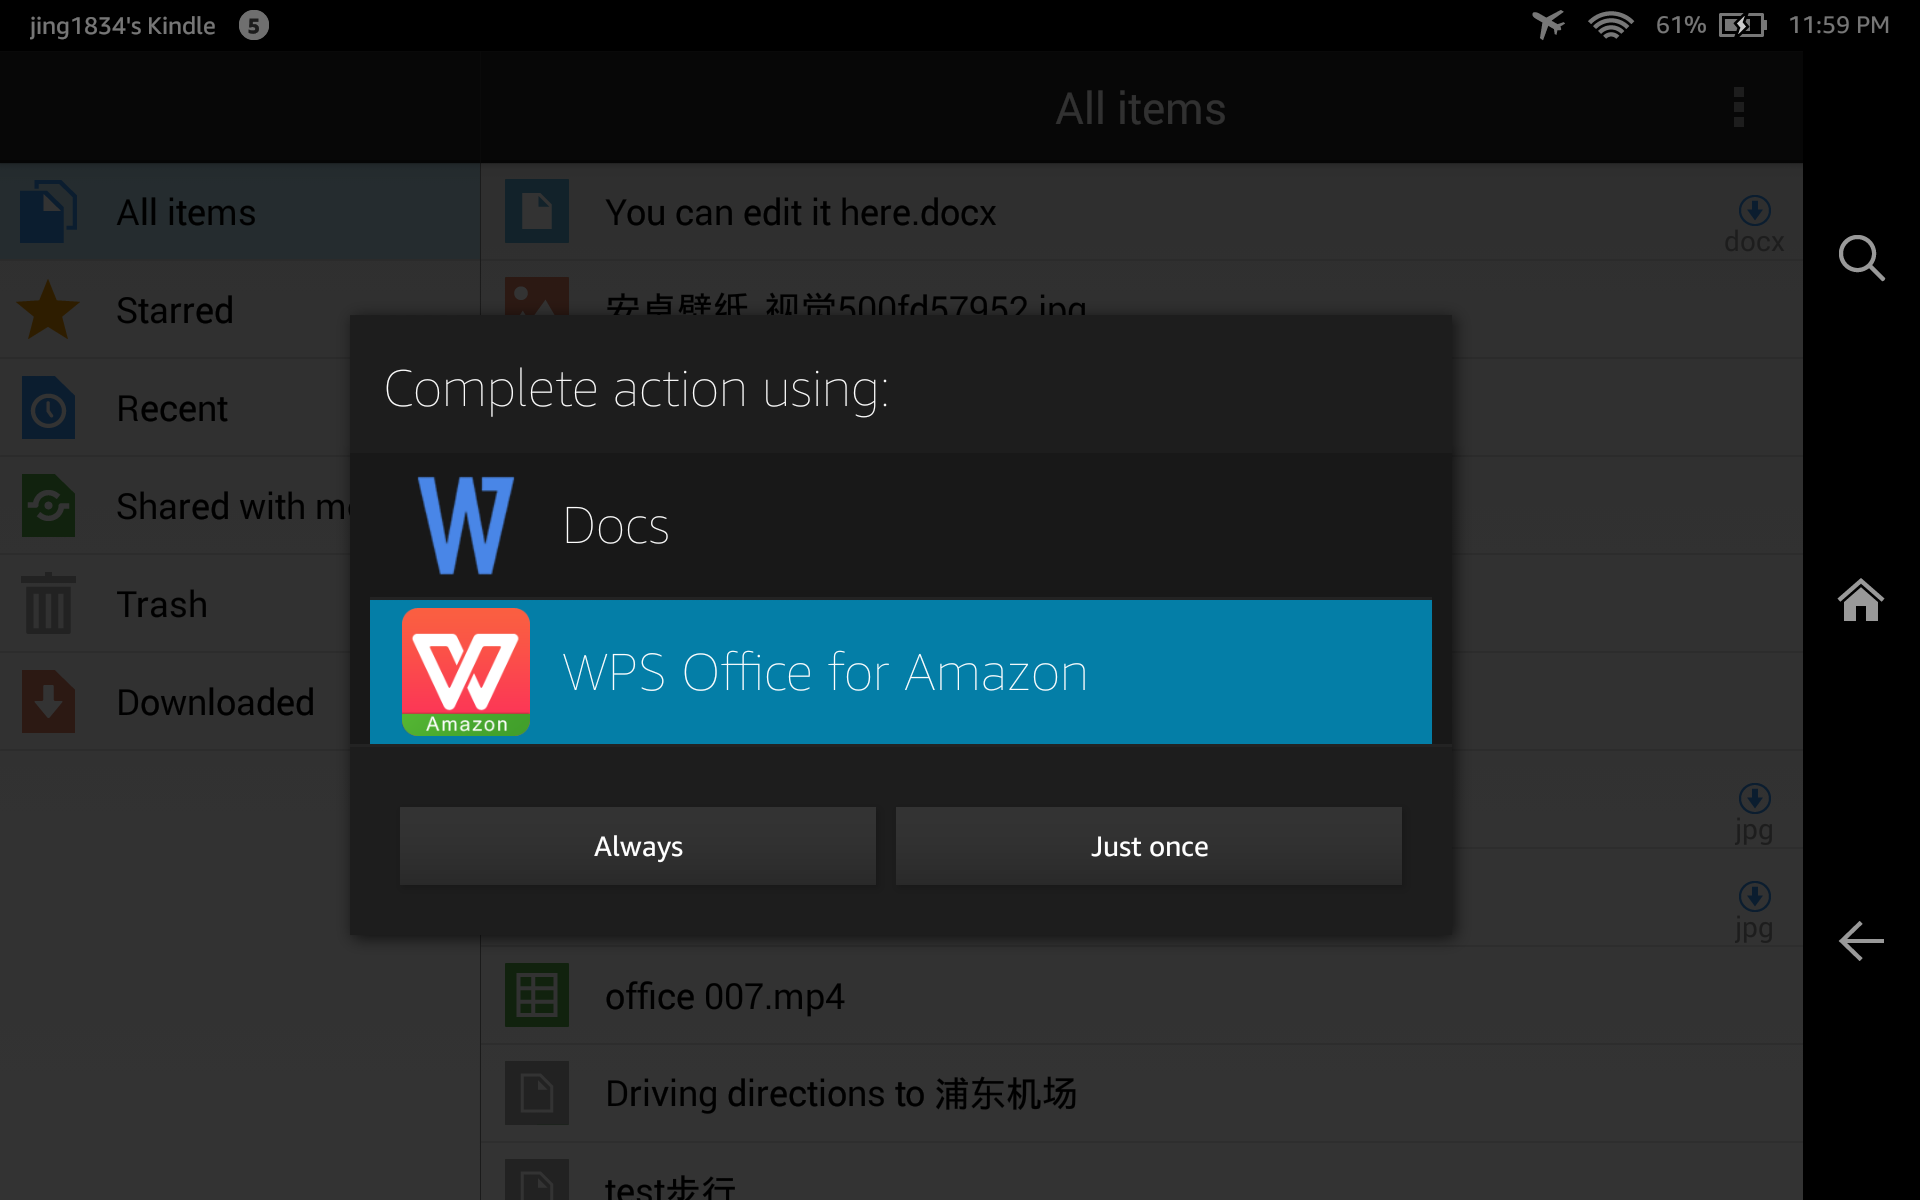Image resolution: width=1920 pixels, height=1200 pixels.
Task: Tap the back arrow icon
Action: click(x=1859, y=941)
